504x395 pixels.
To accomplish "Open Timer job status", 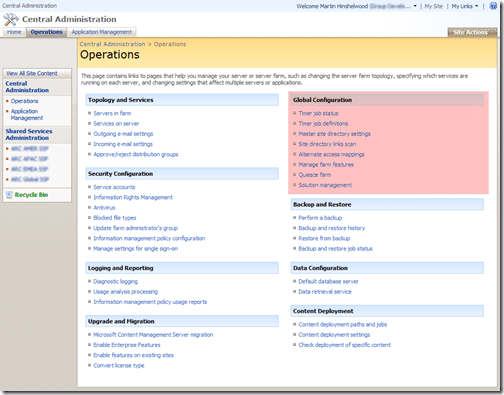I will (x=318, y=114).
